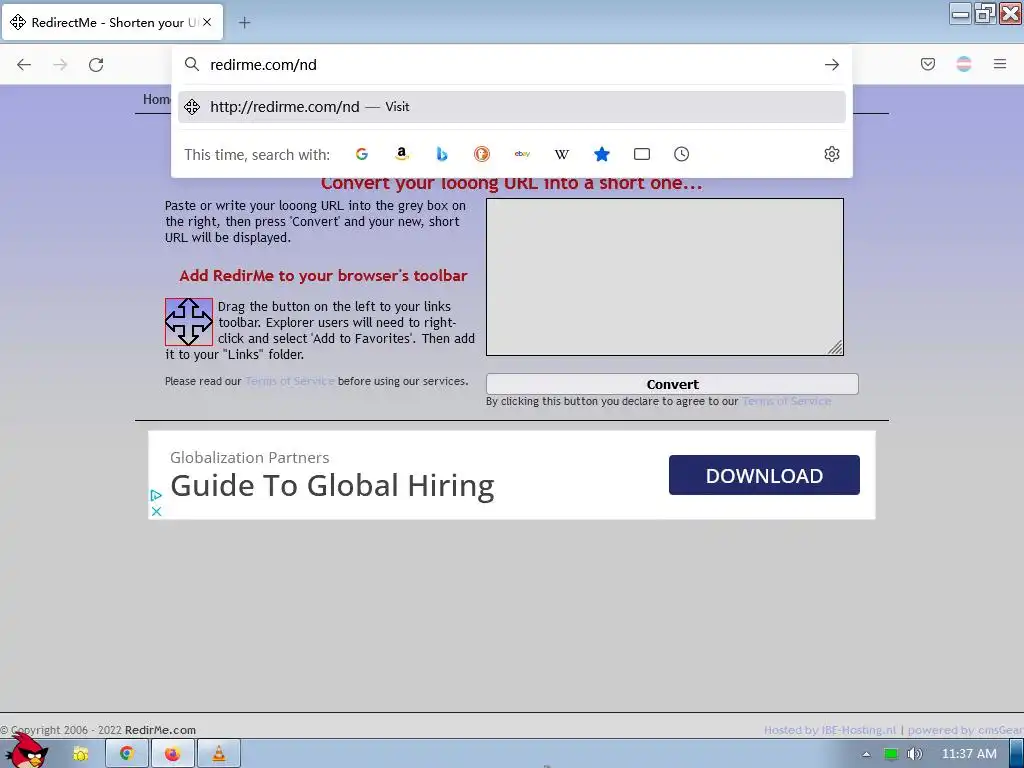Reload the current page
Image resolution: width=1024 pixels, height=768 pixels.
[96, 65]
